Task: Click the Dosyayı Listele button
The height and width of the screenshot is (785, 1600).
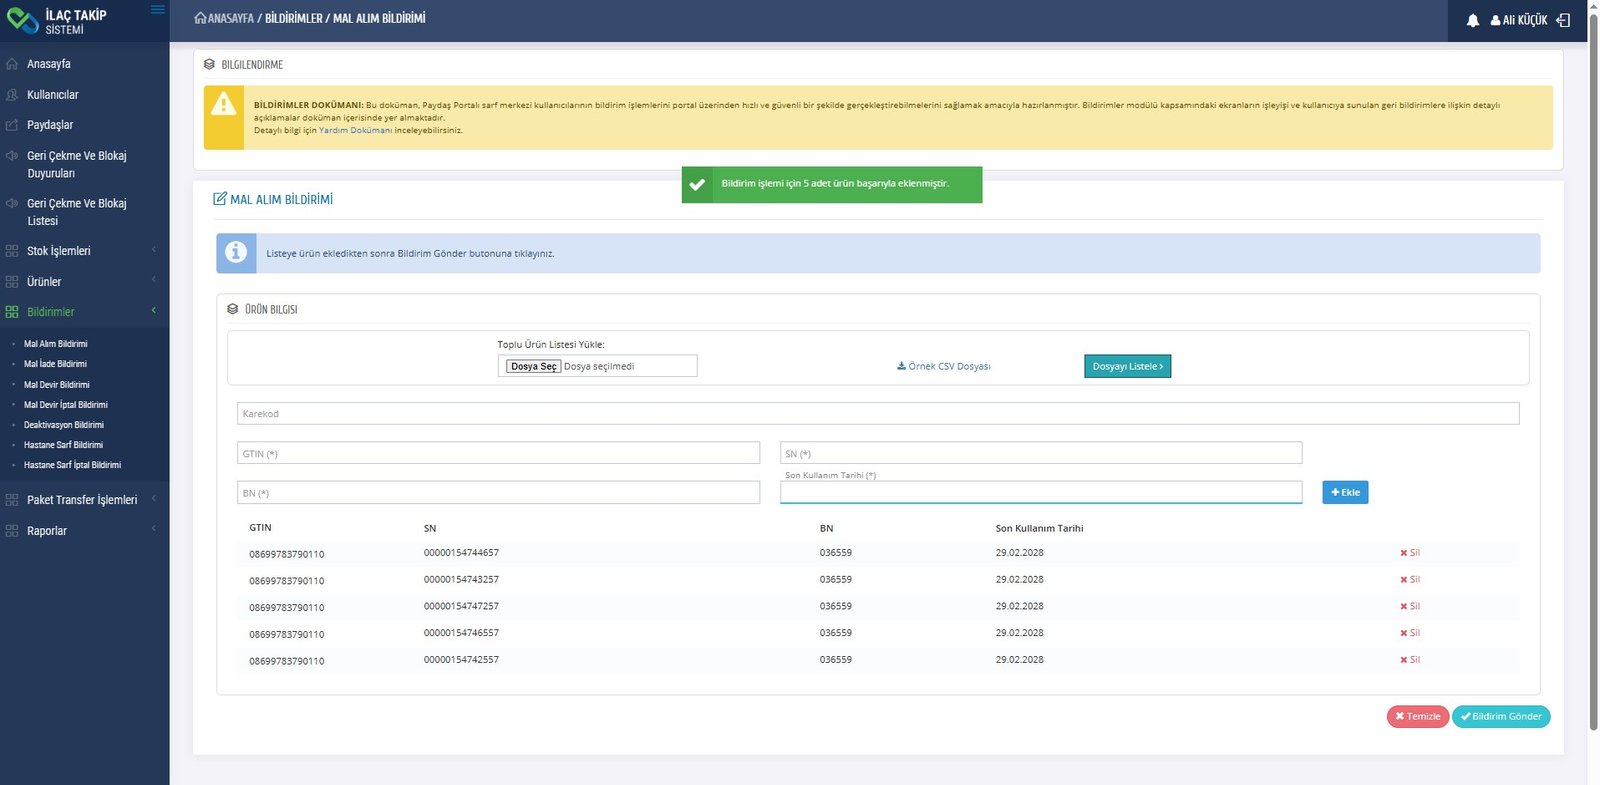Action: [x=1127, y=367]
